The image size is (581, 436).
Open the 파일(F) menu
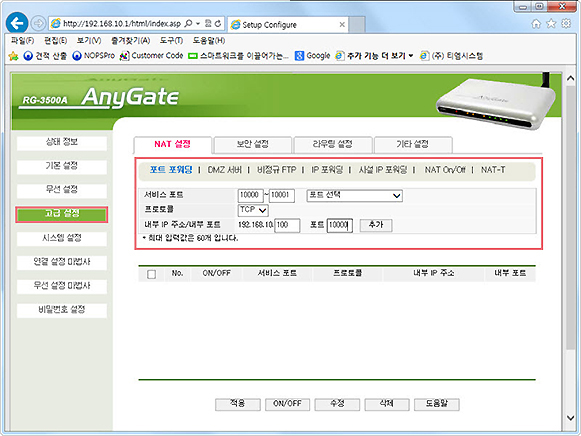(x=22, y=41)
